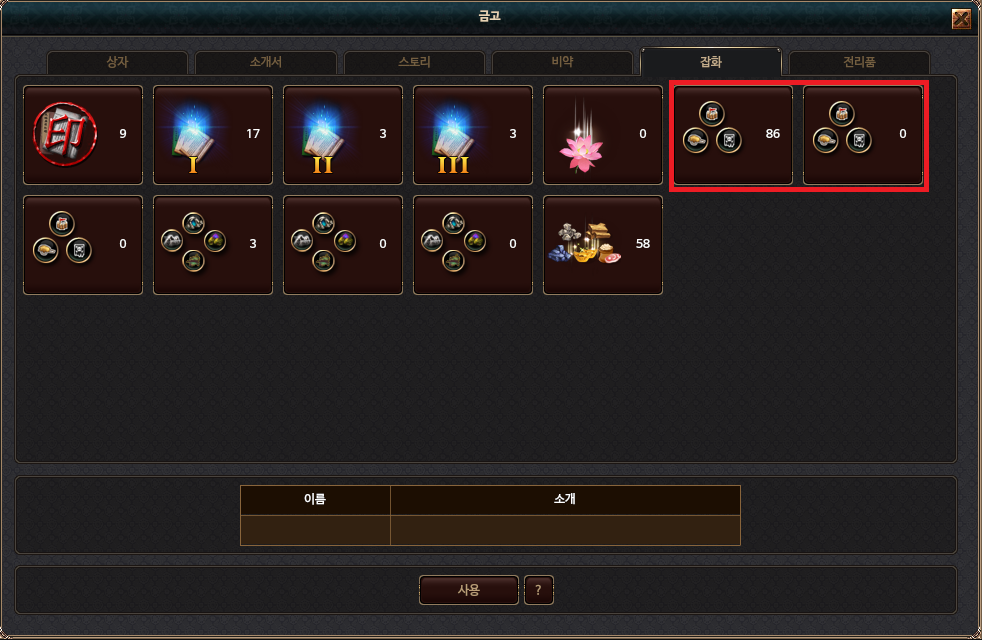Open the 비약 tab

(562, 62)
